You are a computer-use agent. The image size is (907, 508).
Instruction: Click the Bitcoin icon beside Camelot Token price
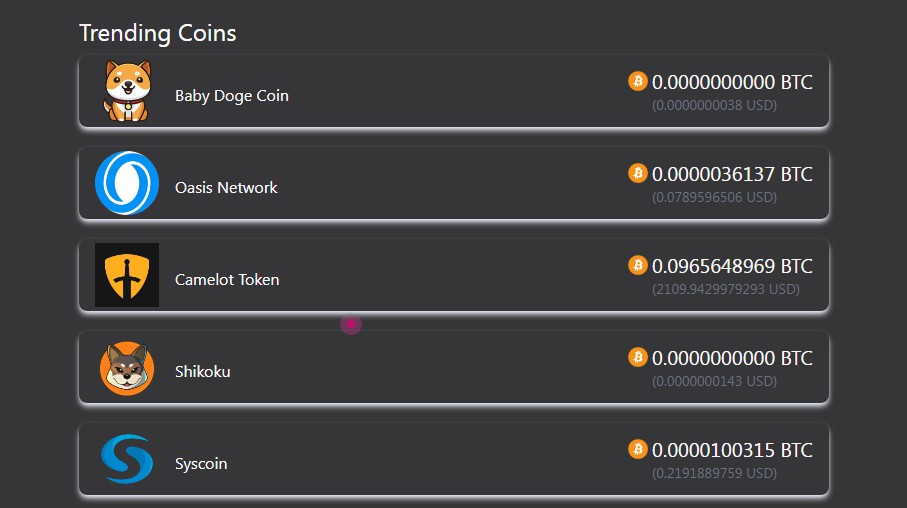[x=638, y=265]
